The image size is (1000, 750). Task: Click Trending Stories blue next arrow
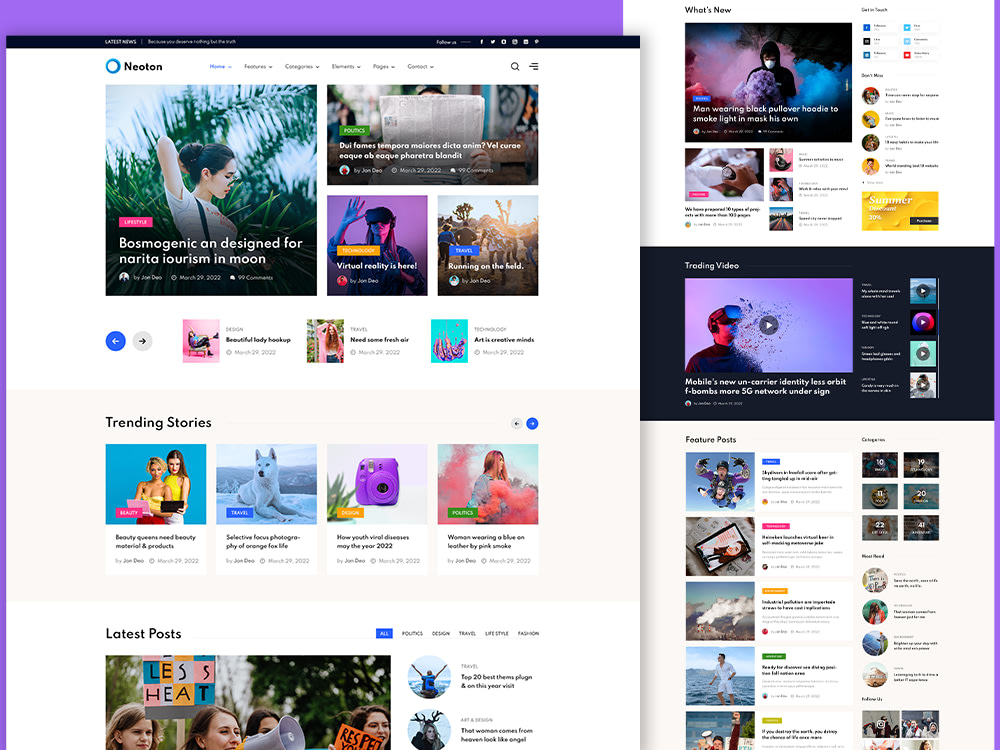[x=533, y=423]
